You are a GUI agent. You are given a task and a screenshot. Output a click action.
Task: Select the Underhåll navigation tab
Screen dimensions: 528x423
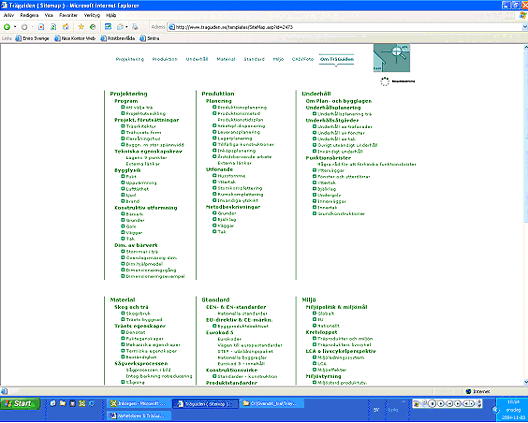click(197, 59)
